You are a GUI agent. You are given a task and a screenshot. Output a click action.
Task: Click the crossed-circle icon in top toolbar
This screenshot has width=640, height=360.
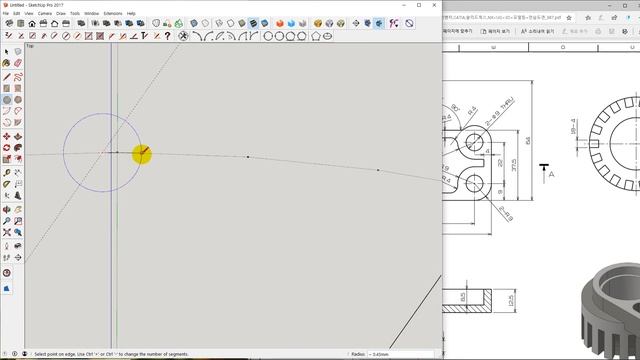pyautogui.click(x=409, y=23)
